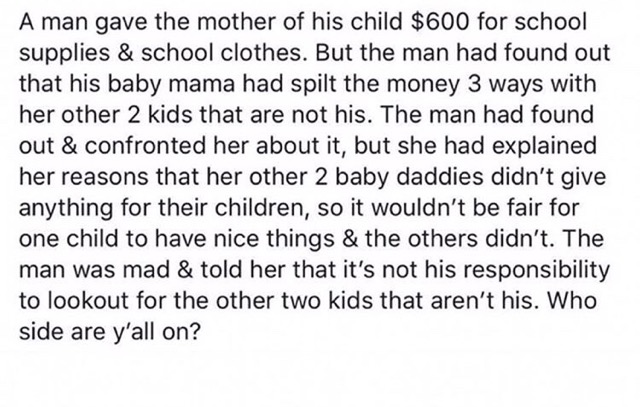Click the word 'confronted'
640x407 pixels.
point(145,146)
